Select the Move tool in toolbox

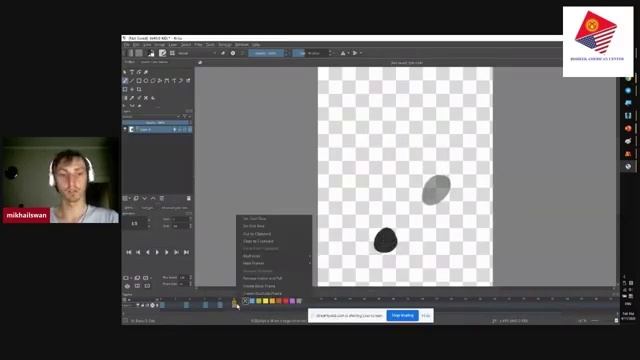132,89
